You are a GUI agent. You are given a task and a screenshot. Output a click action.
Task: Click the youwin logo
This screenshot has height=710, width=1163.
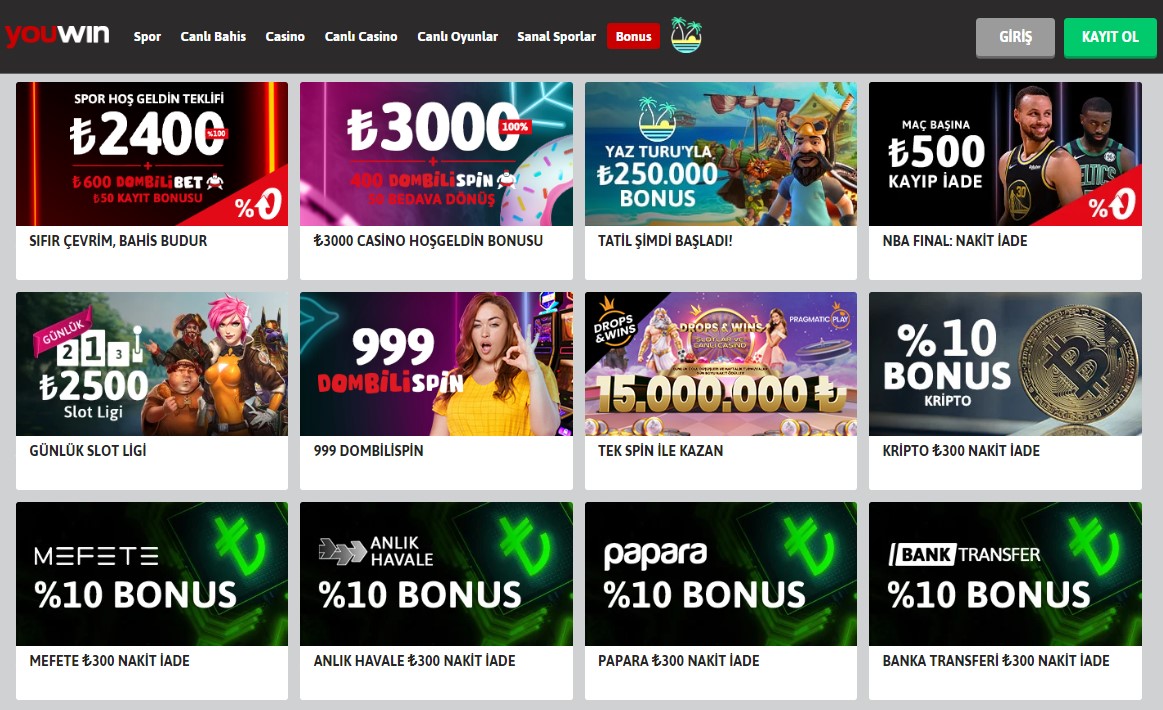pos(57,35)
